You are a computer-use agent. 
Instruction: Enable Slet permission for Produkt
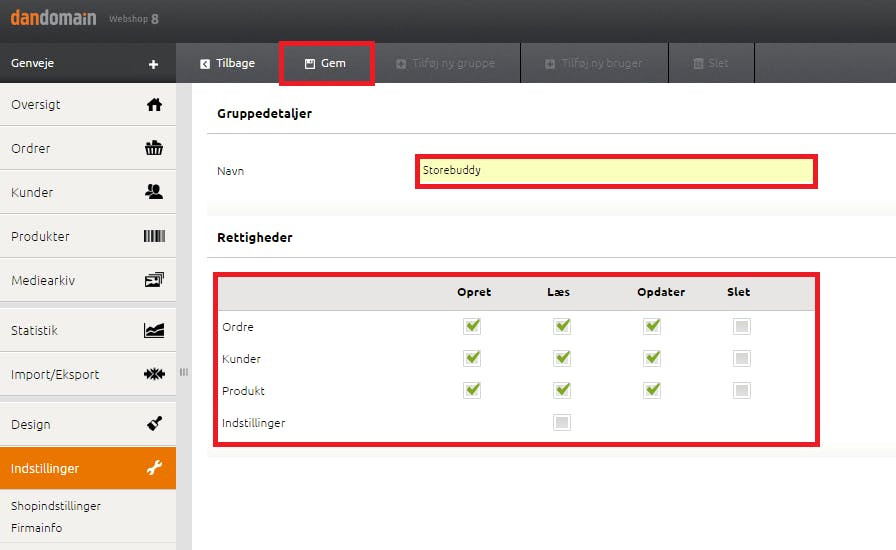click(742, 390)
